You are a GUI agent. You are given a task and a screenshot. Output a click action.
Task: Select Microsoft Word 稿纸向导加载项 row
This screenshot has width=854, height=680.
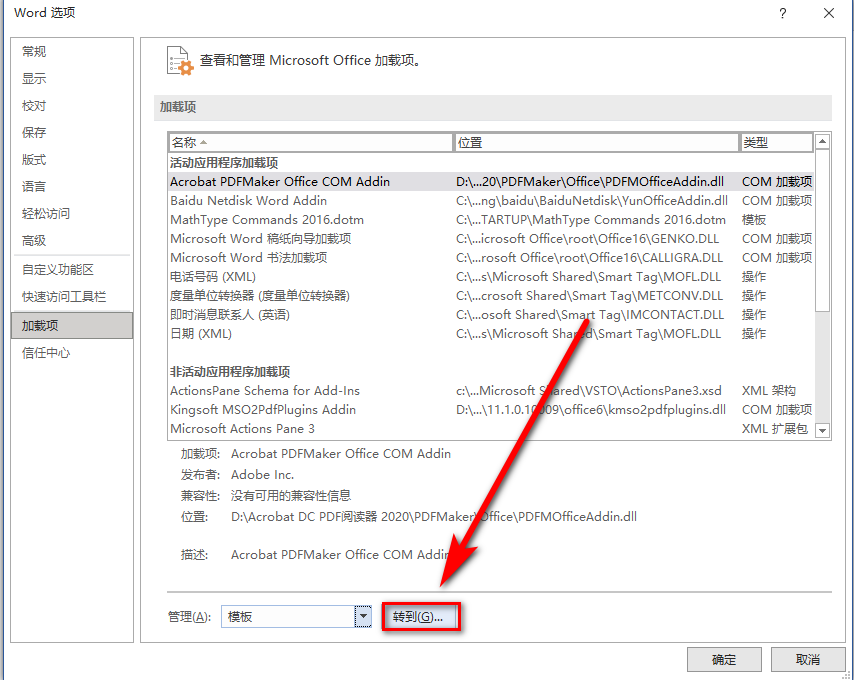point(491,239)
